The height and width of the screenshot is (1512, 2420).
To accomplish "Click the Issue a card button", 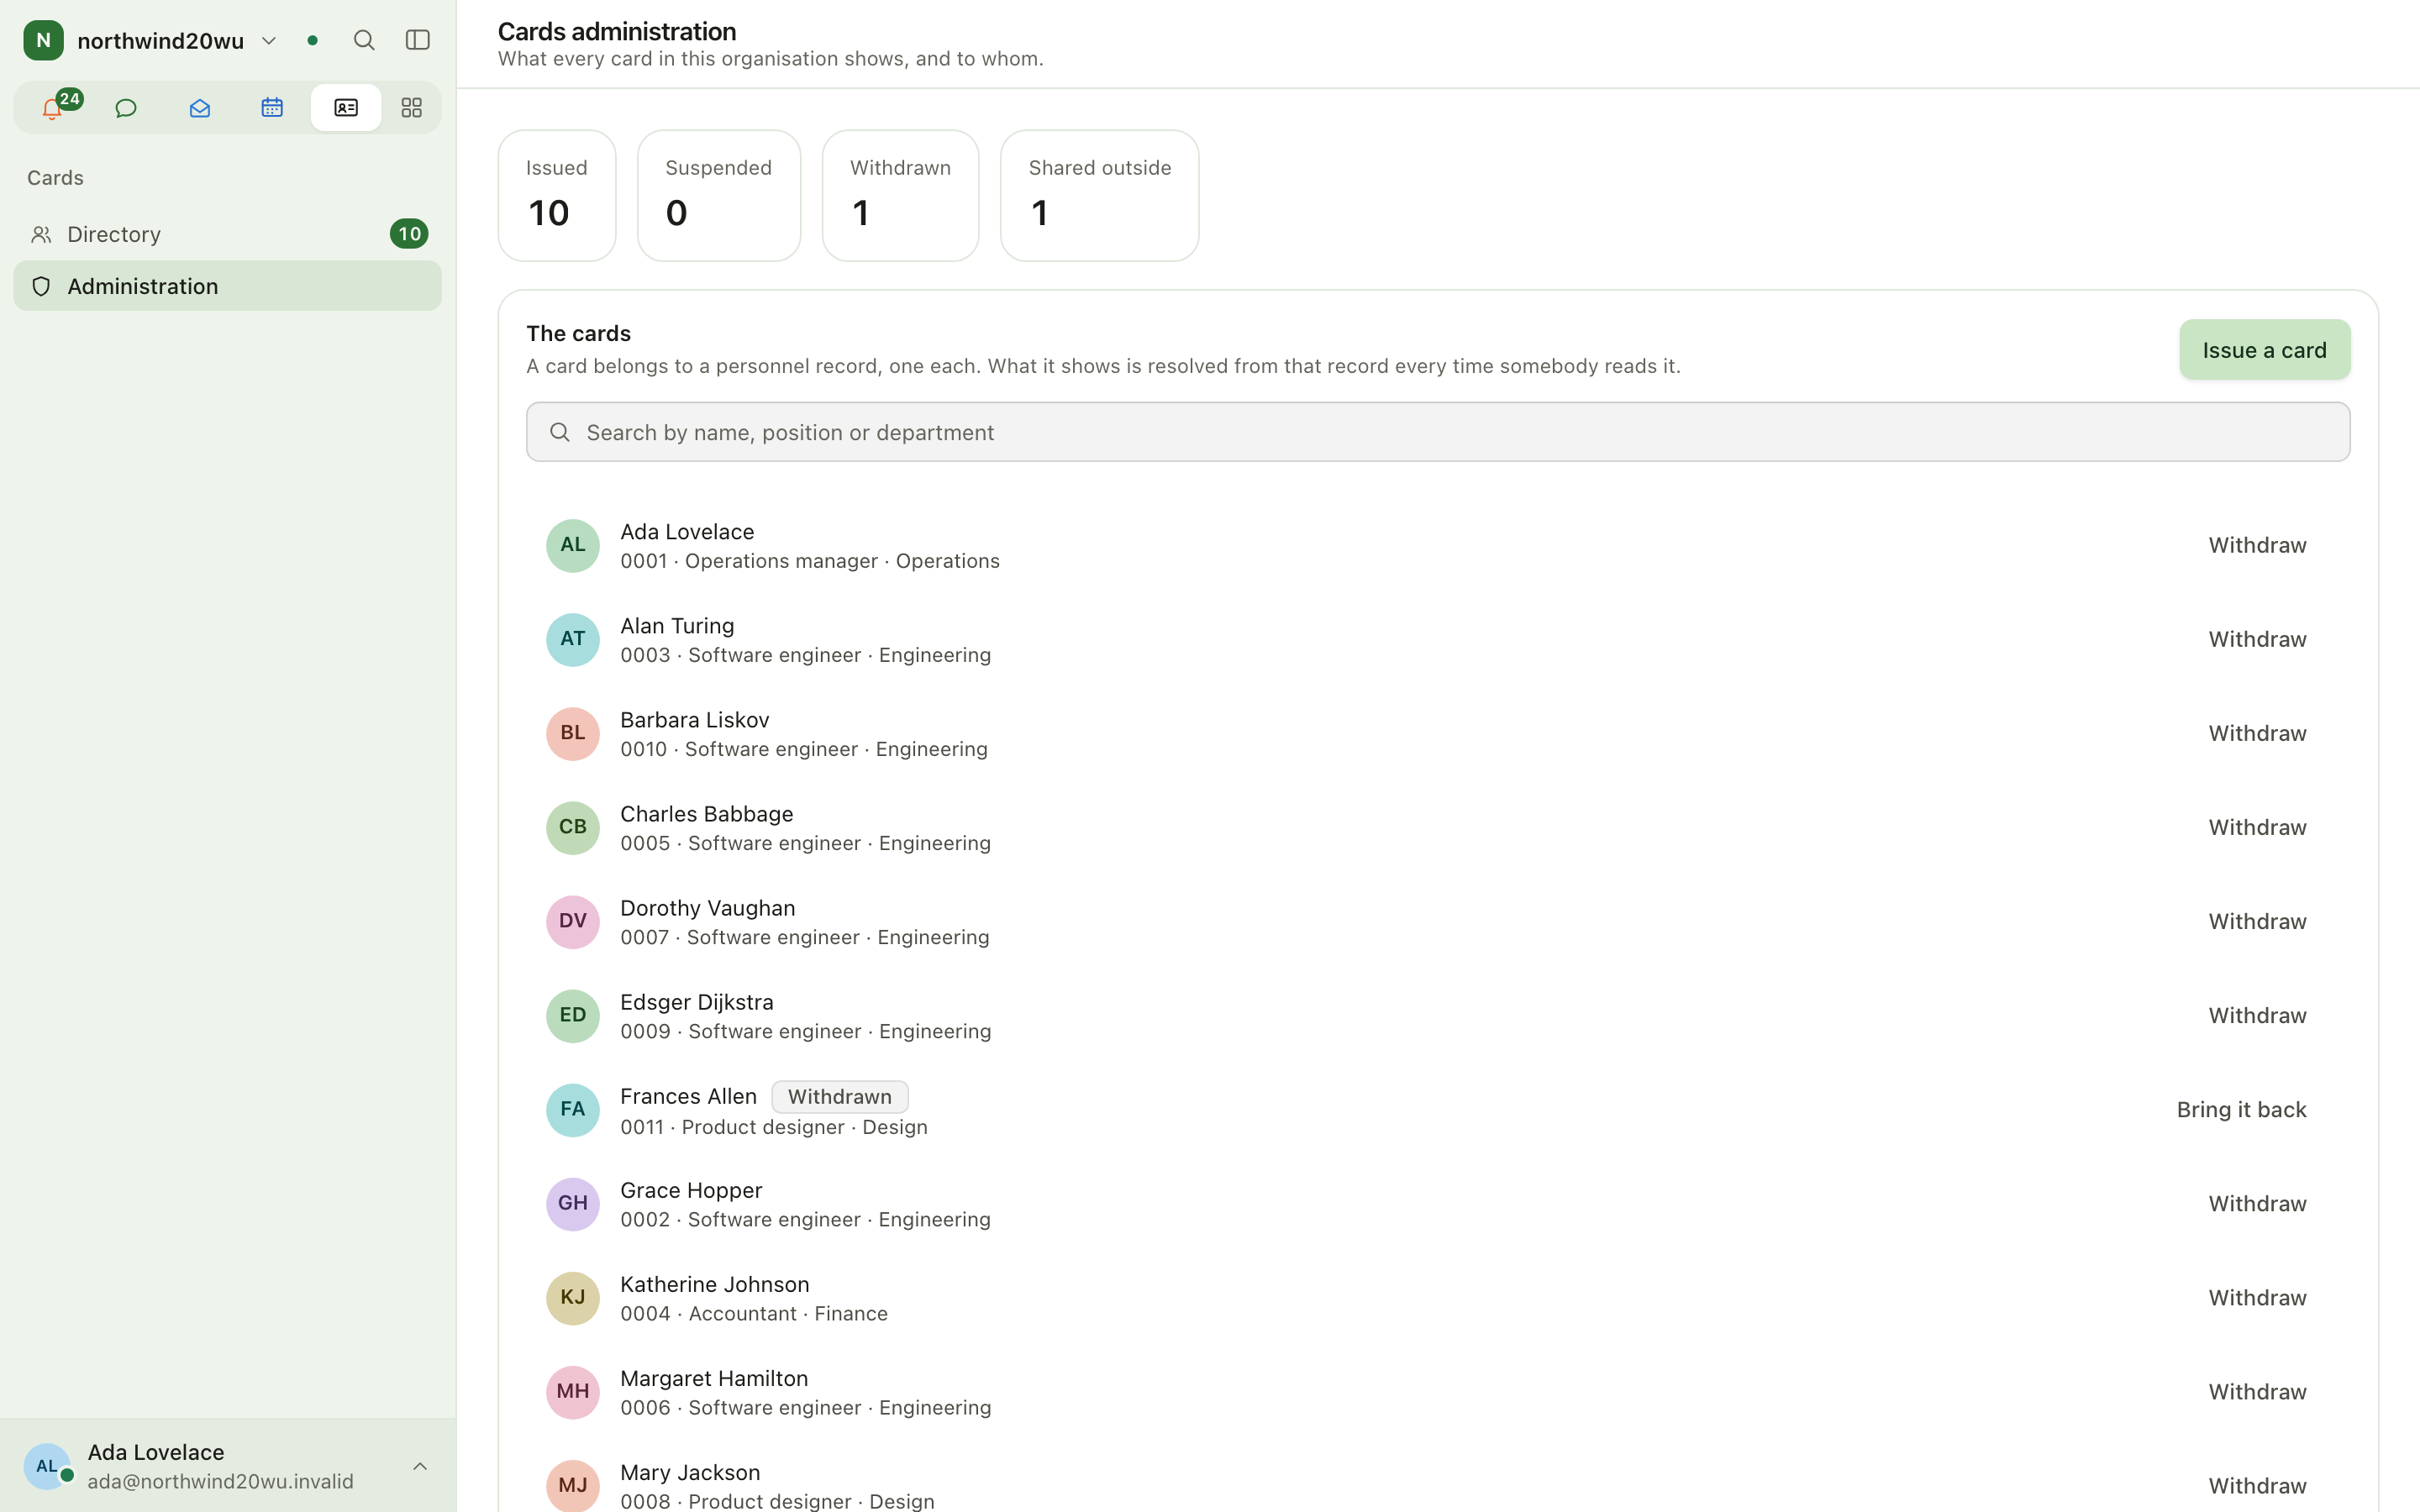I will [x=2264, y=350].
